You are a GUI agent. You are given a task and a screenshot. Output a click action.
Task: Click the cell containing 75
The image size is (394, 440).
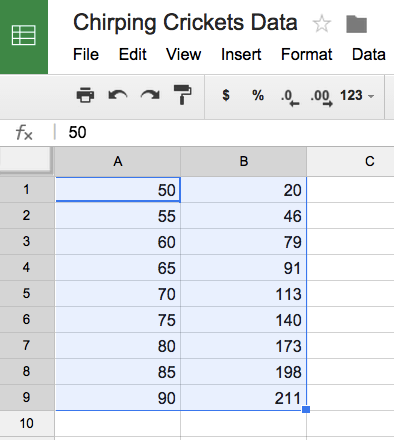118,320
